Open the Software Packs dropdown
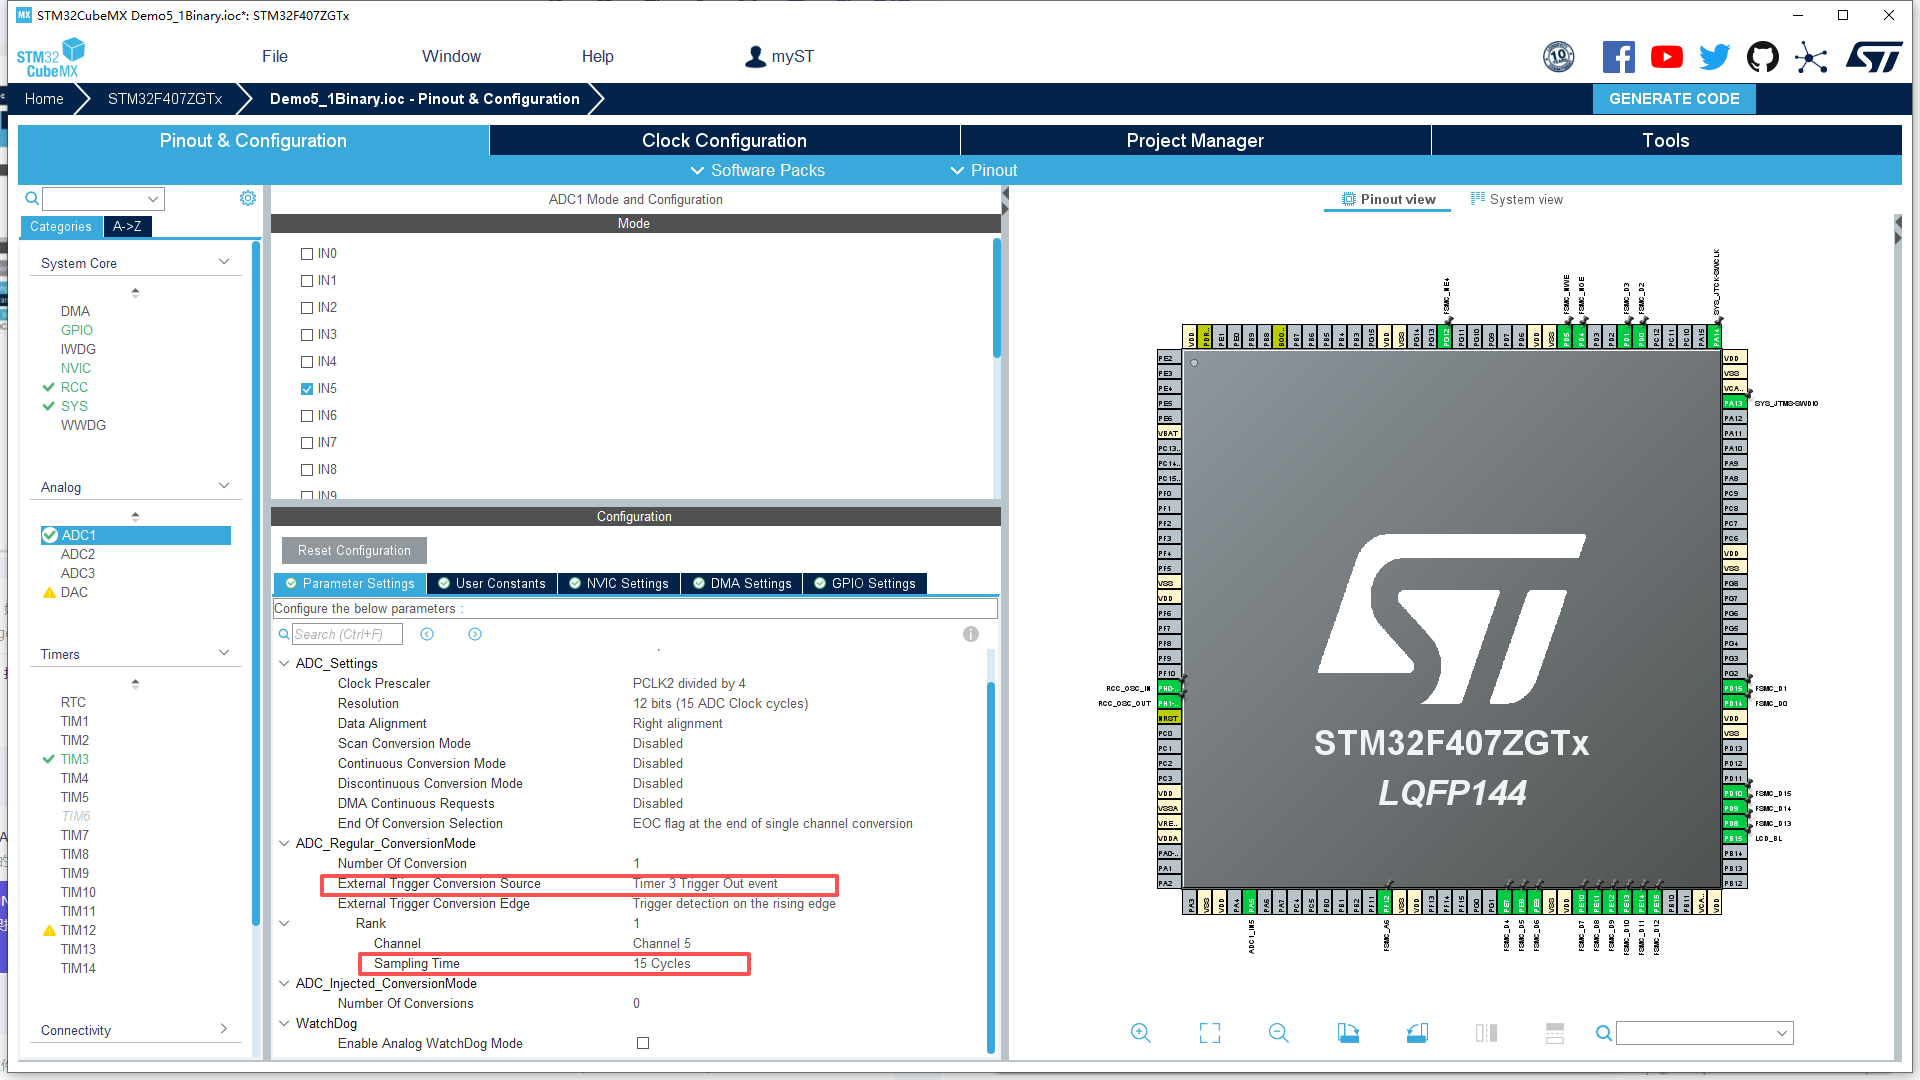Screen dimensions: 1920x1080 [x=758, y=170]
